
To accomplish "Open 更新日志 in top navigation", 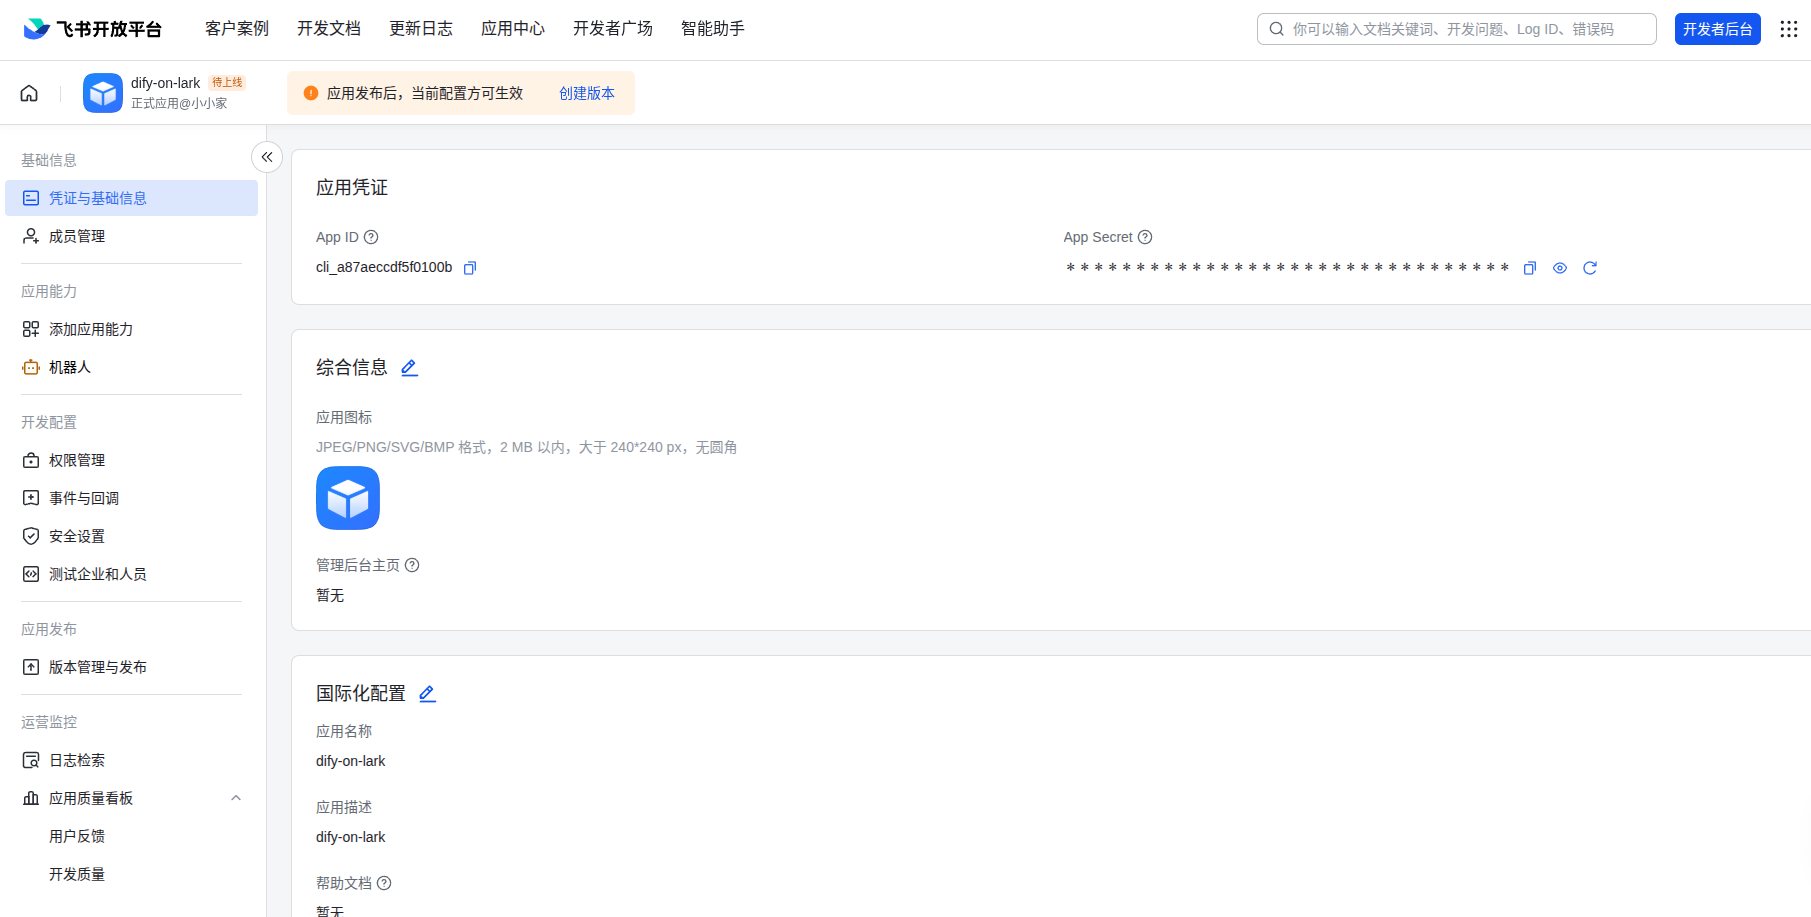I will click(421, 29).
